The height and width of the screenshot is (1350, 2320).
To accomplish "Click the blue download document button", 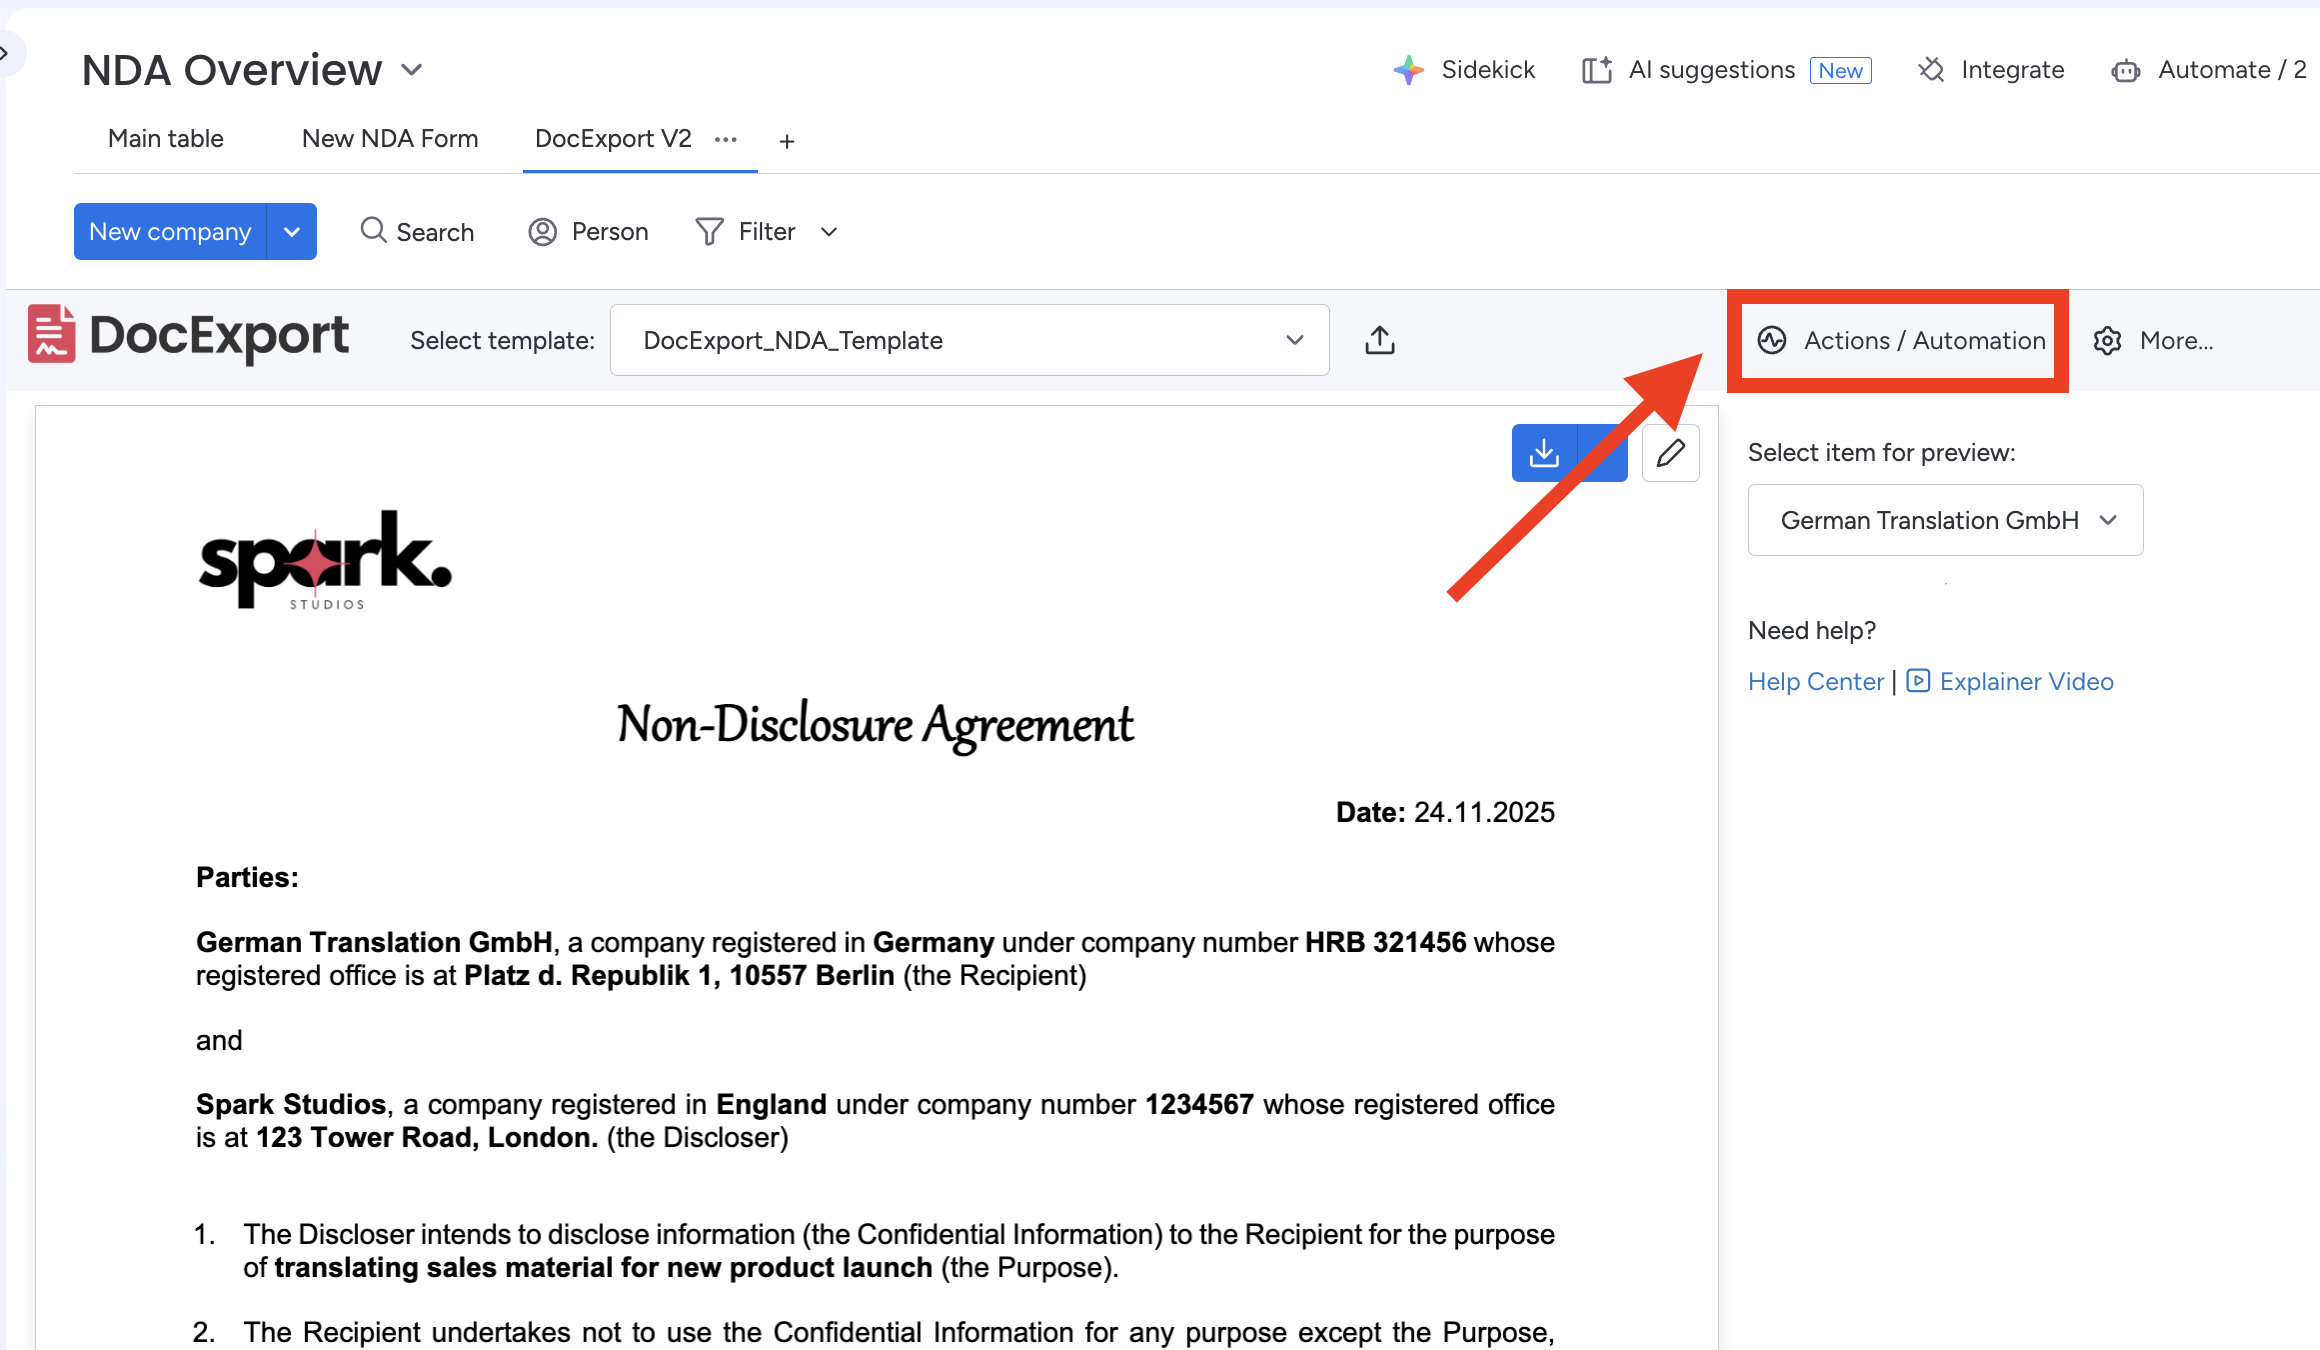I will click(x=1544, y=453).
